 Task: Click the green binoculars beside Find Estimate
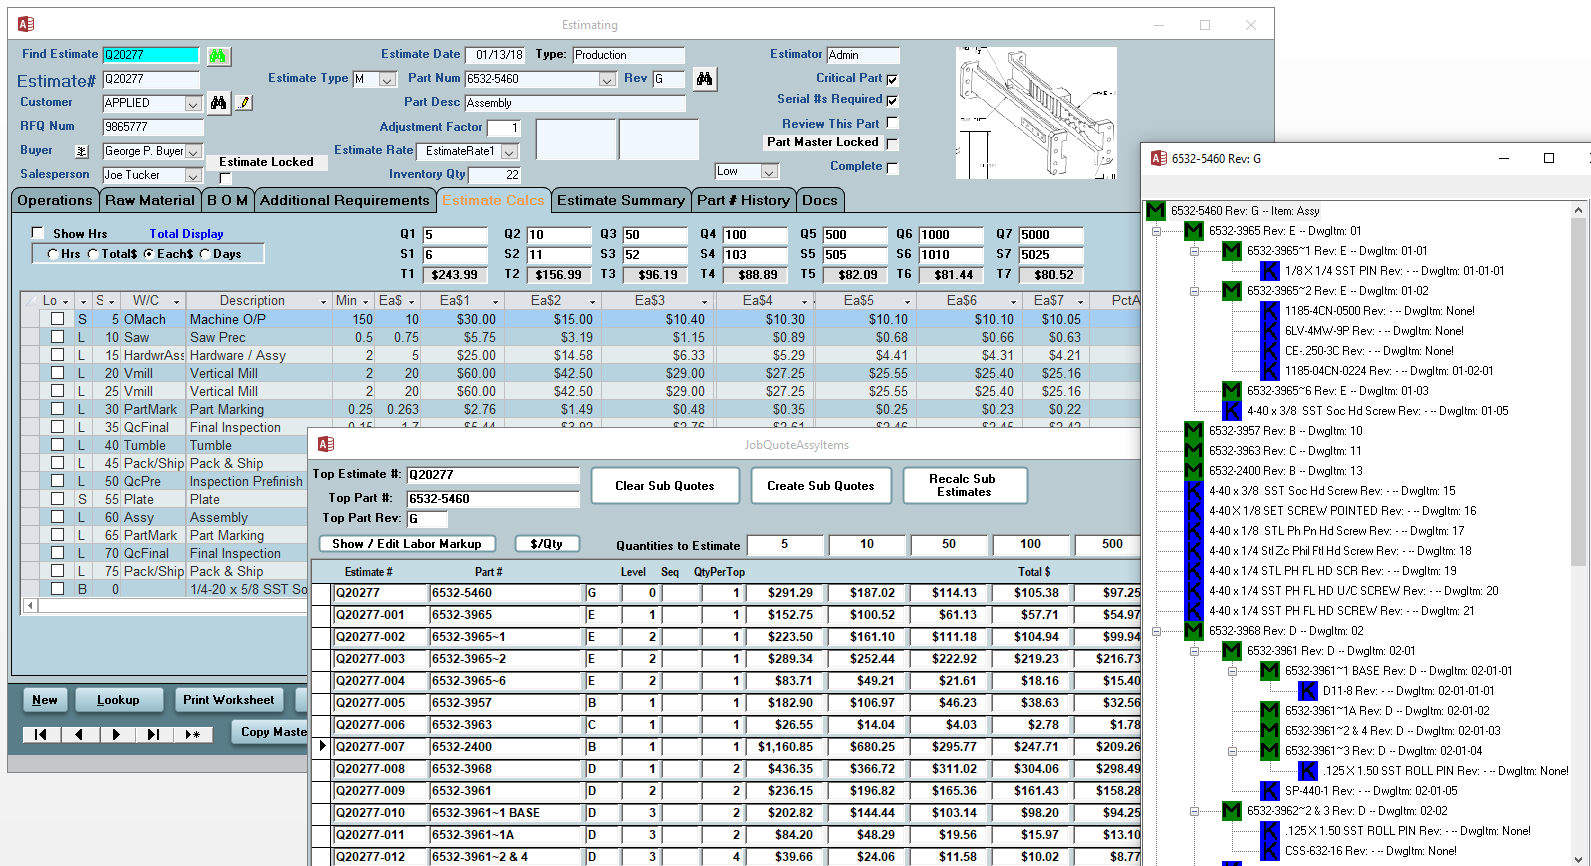218,56
